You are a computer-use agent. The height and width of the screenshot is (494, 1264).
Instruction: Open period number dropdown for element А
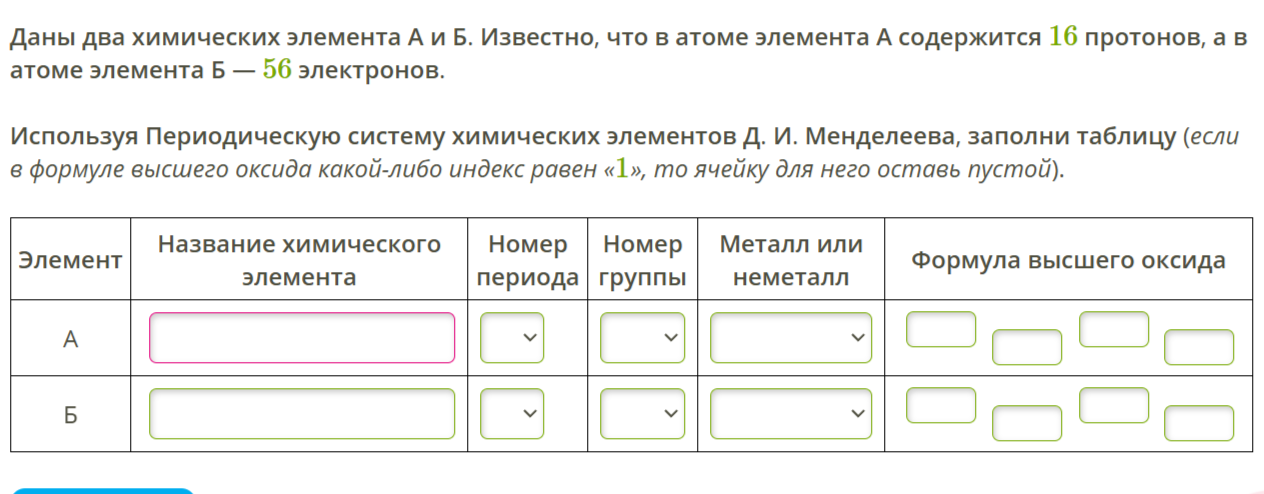[512, 338]
